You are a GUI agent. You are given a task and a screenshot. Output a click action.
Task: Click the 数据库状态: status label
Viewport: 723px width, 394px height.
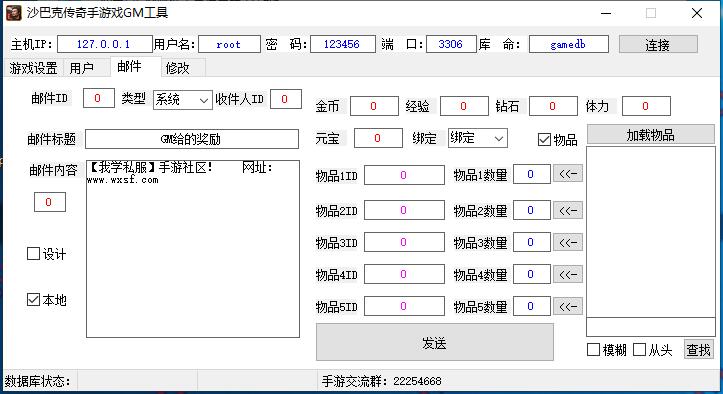[37, 381]
